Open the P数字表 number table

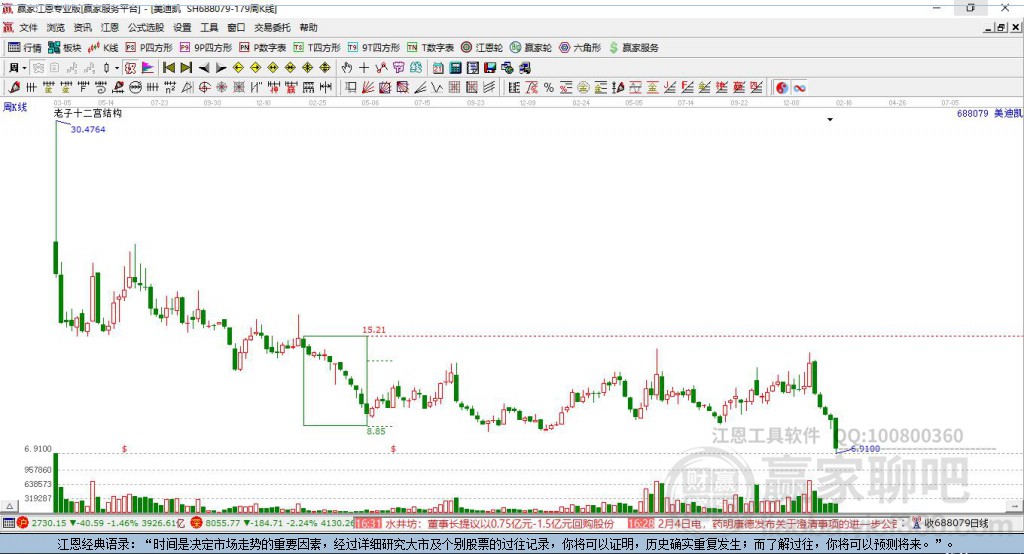click(263, 48)
